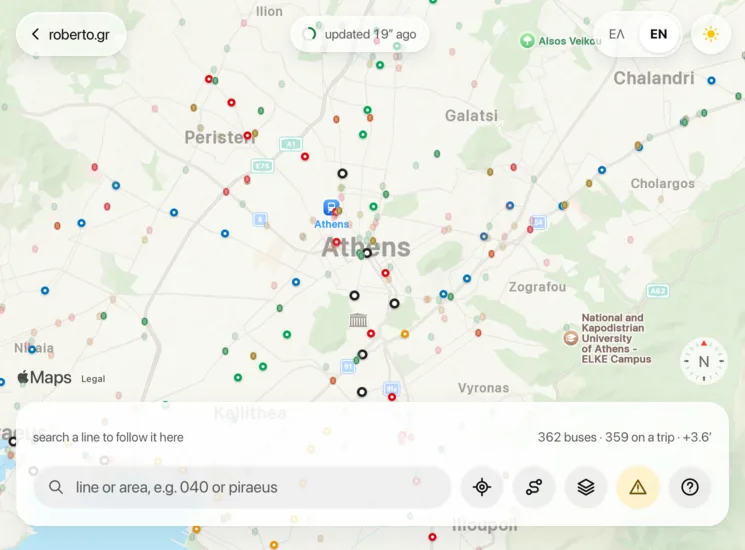The image size is (745, 550).
Task: Click the University of Athens campus icon
Action: tap(571, 338)
